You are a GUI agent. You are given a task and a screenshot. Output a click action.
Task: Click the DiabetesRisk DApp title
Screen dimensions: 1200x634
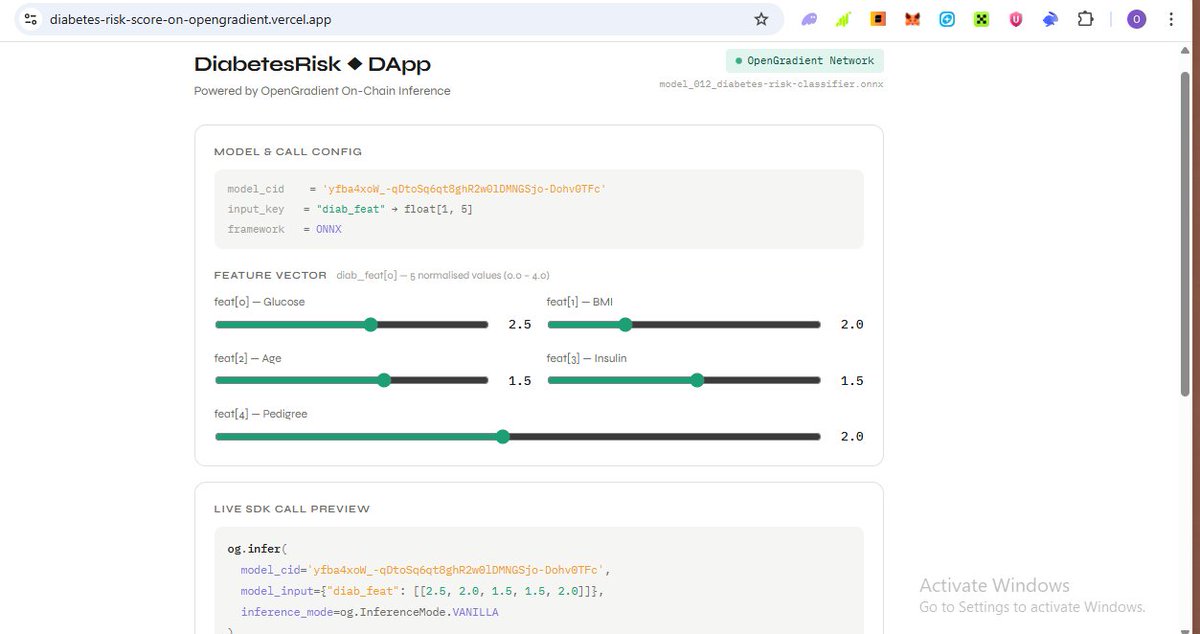[313, 64]
